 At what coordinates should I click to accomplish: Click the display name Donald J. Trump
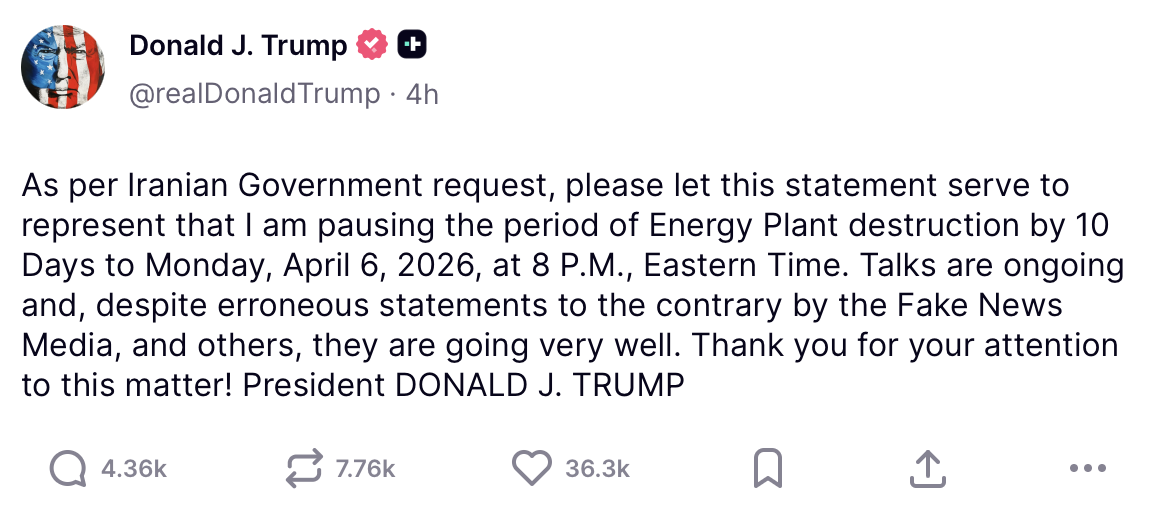(x=238, y=45)
